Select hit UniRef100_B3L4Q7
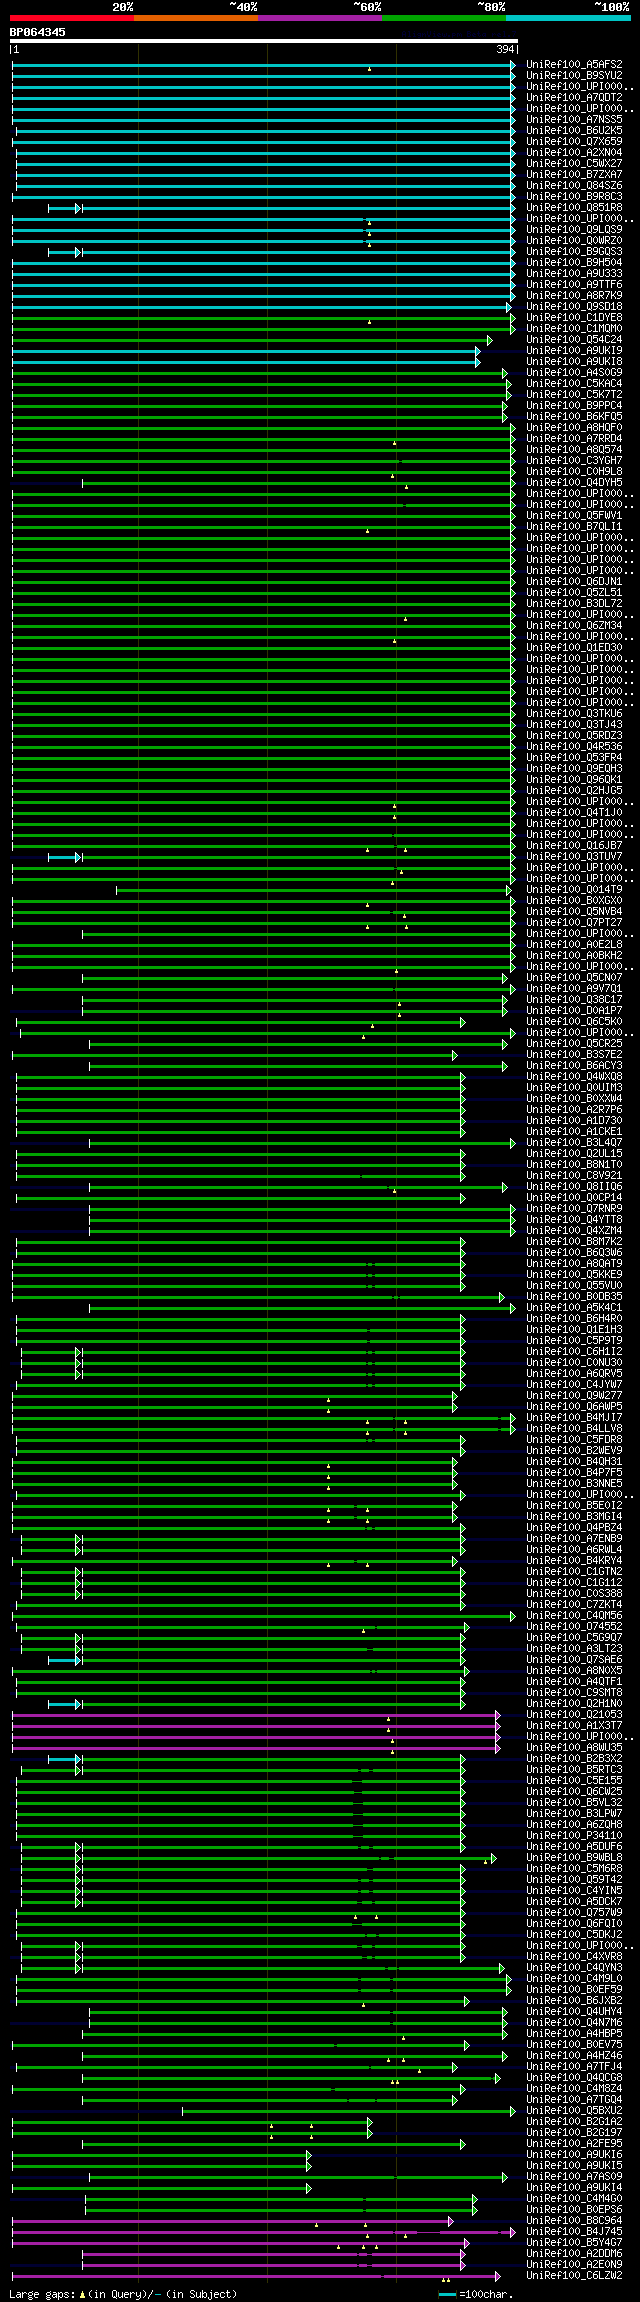Image resolution: width=640 pixels, height=2302 pixels. 574,1142
